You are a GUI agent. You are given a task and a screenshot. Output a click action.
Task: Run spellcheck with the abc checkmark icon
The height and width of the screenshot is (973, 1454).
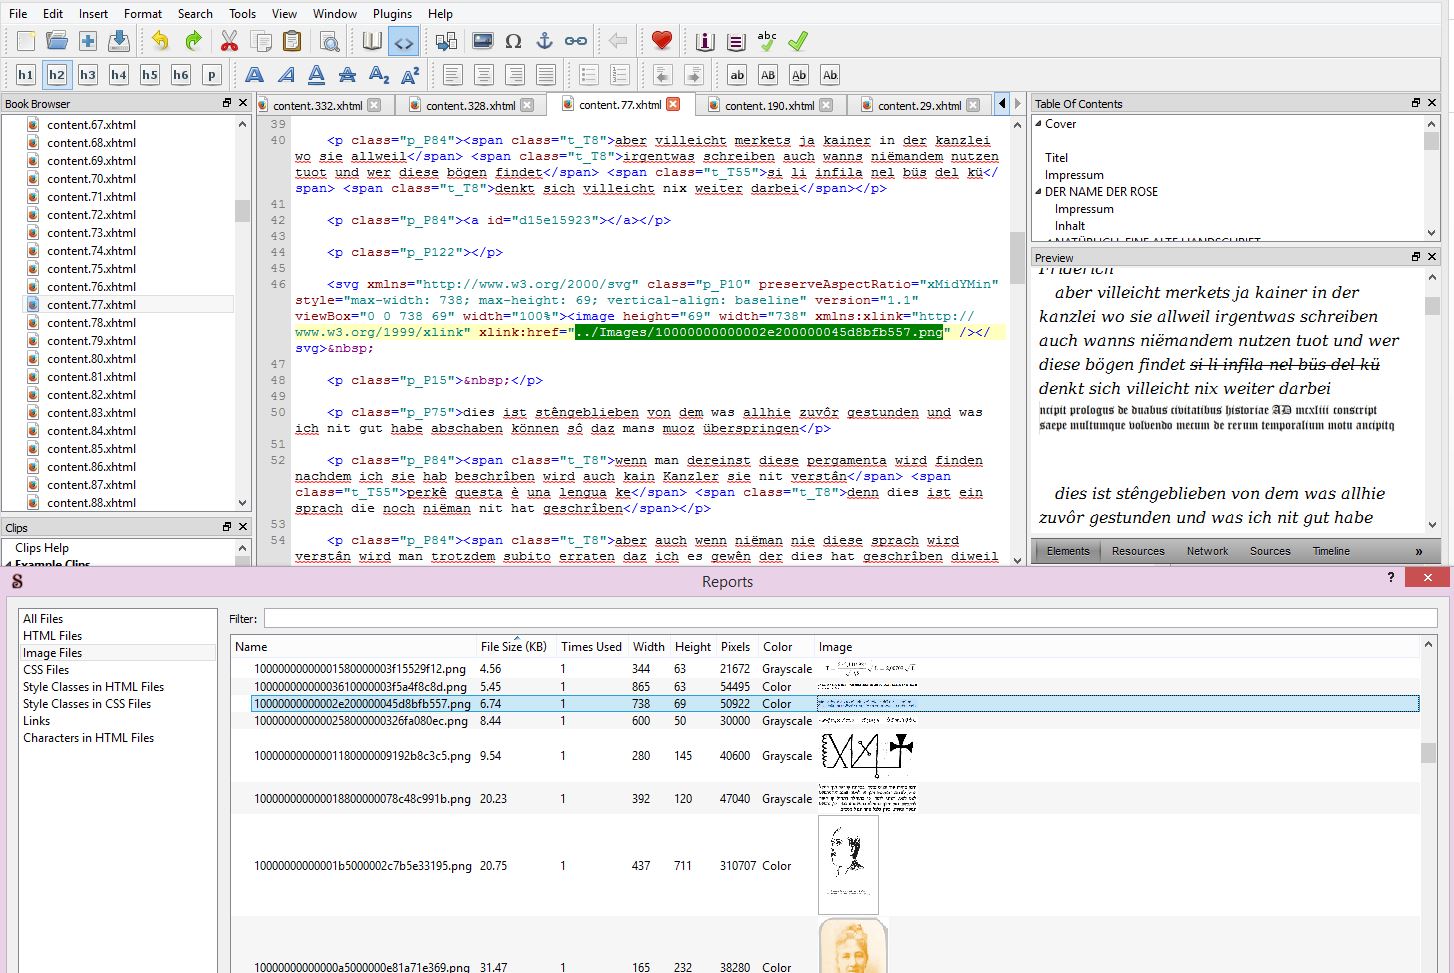(766, 42)
